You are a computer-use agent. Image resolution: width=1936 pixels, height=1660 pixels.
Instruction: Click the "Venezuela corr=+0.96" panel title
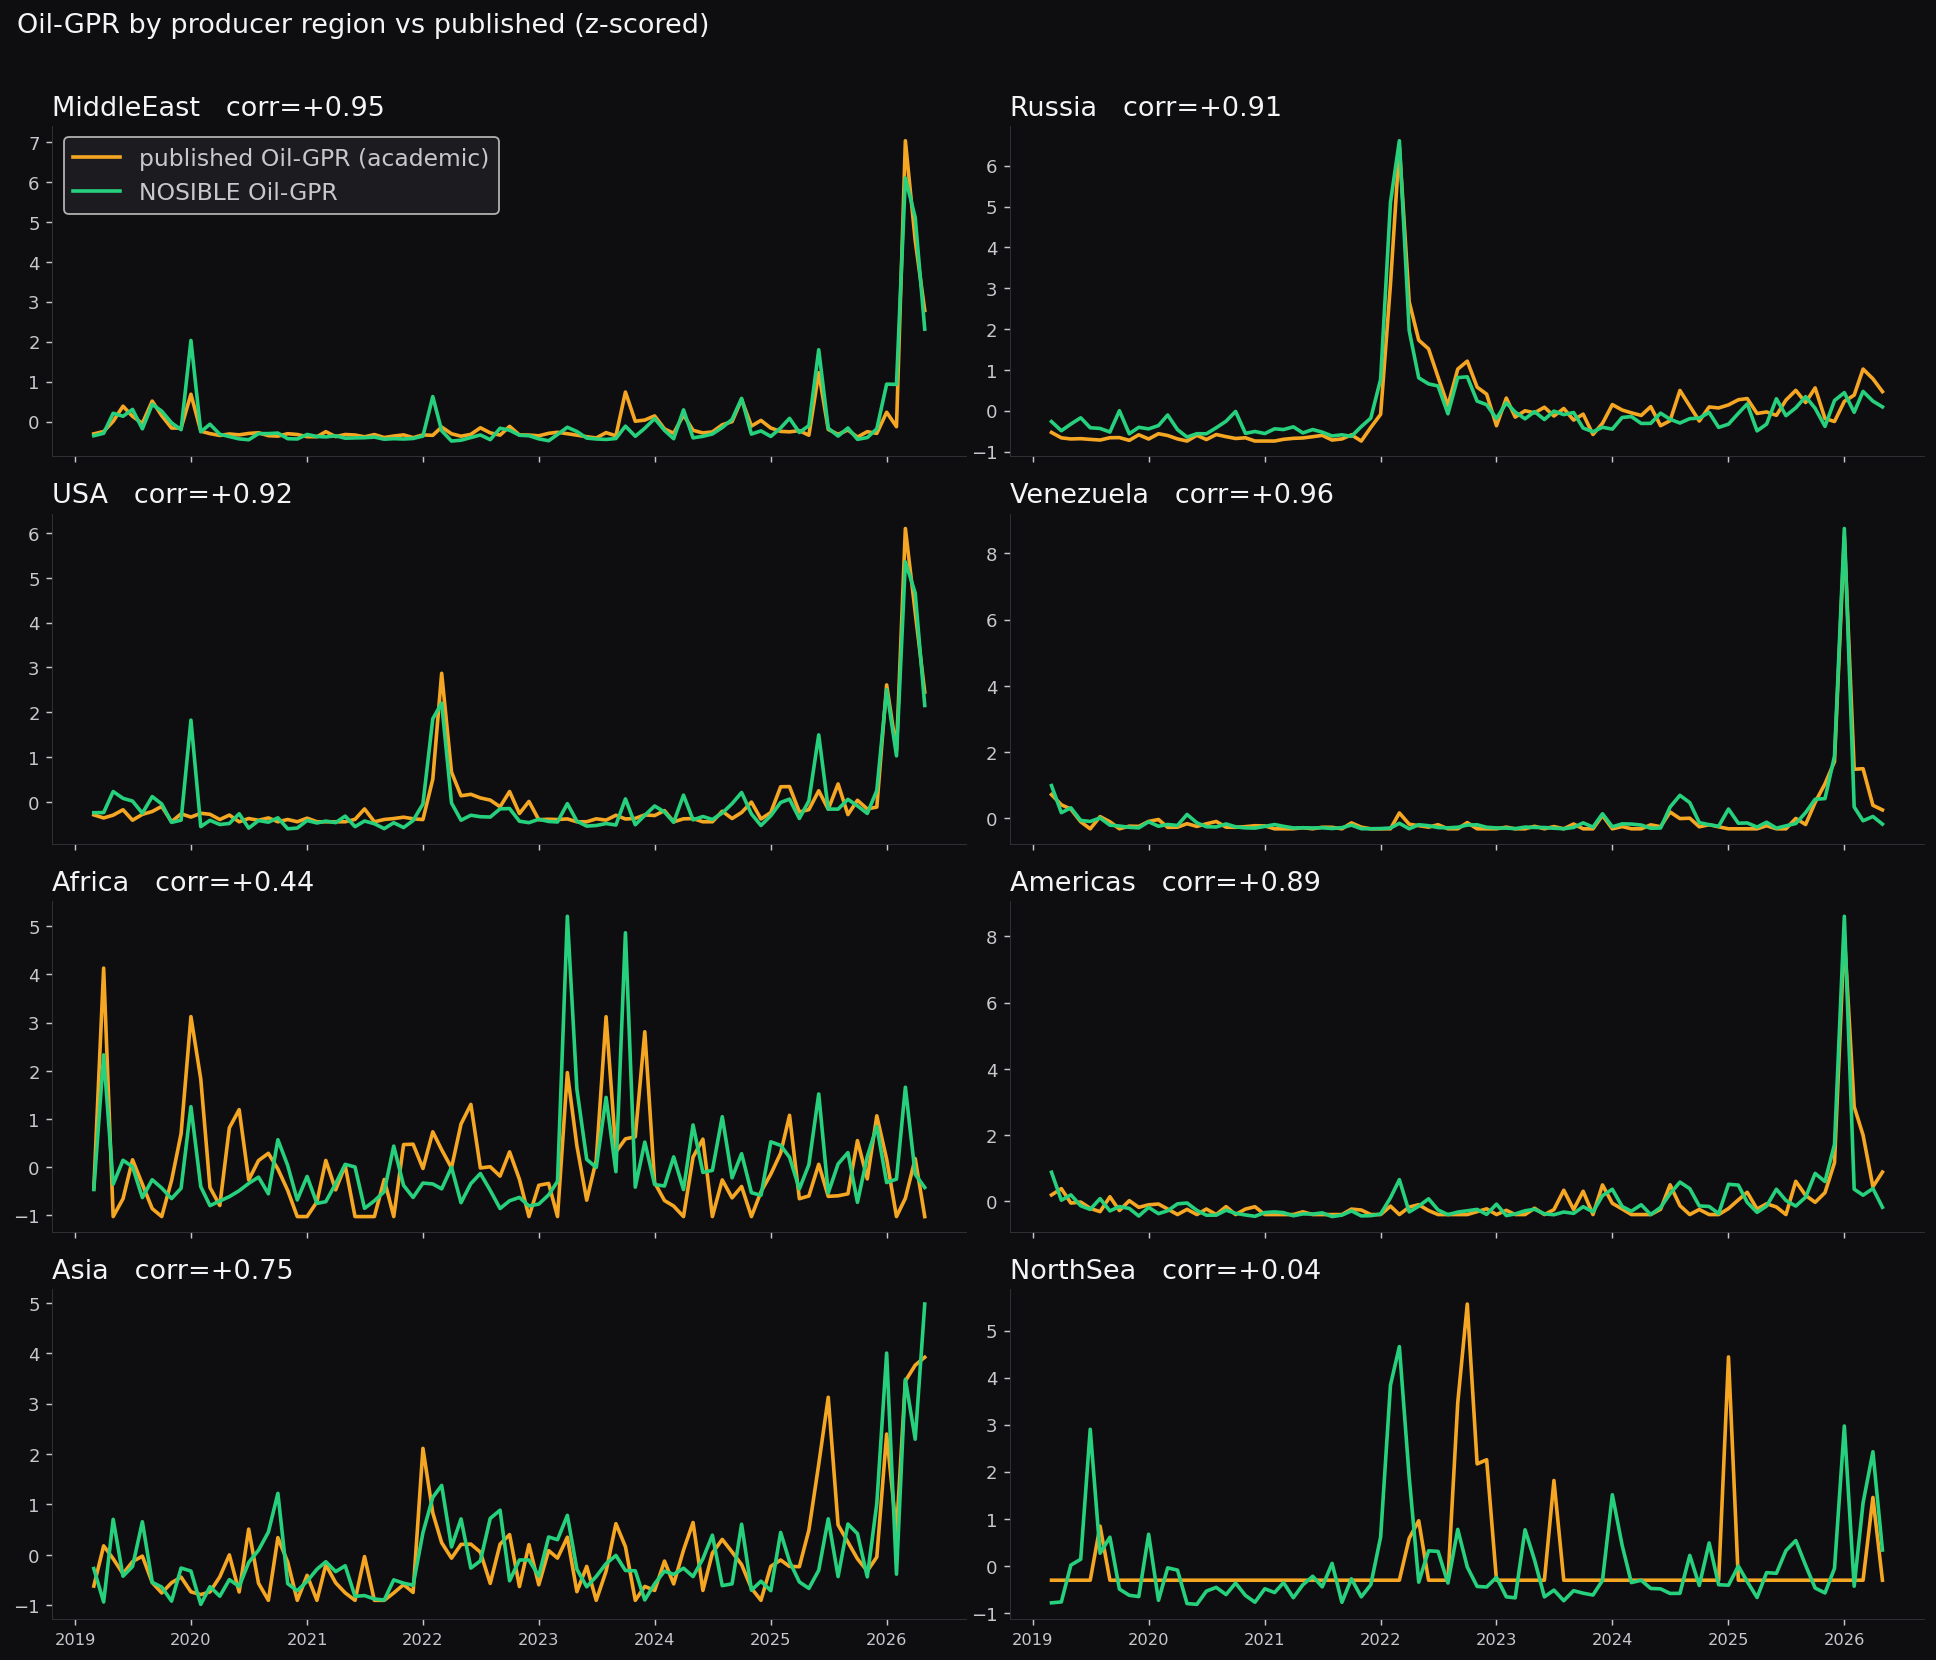1172,494
